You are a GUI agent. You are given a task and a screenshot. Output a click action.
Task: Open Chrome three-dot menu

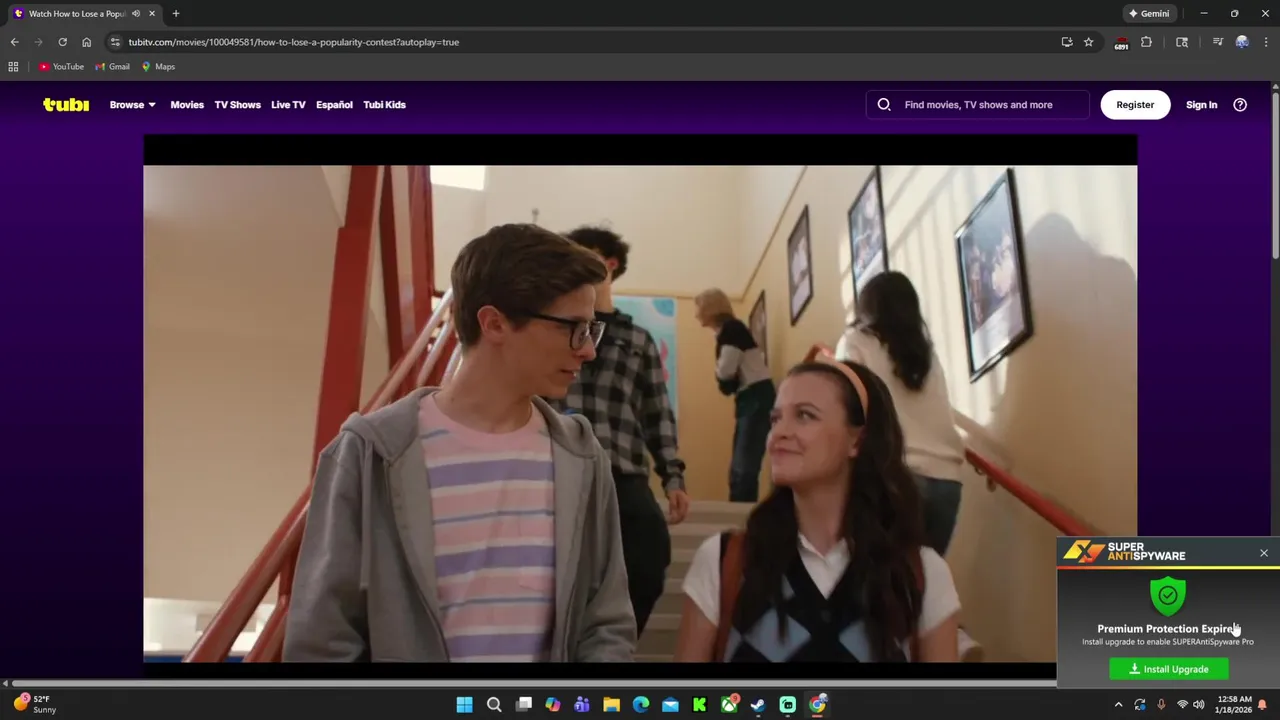point(1266,42)
